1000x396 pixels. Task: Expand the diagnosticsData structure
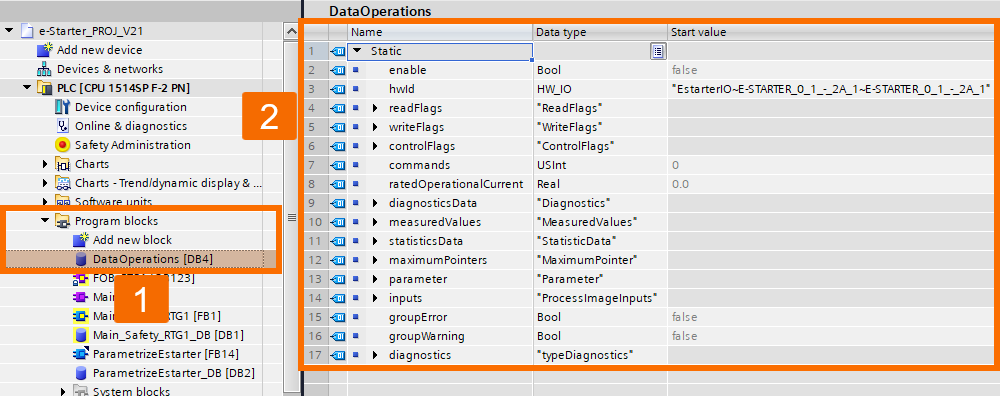pyautogui.click(x=376, y=203)
